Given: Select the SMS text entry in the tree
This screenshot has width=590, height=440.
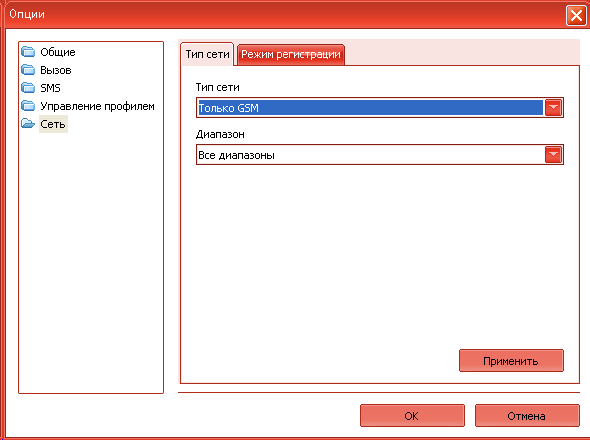Looking at the screenshot, I should [50, 88].
